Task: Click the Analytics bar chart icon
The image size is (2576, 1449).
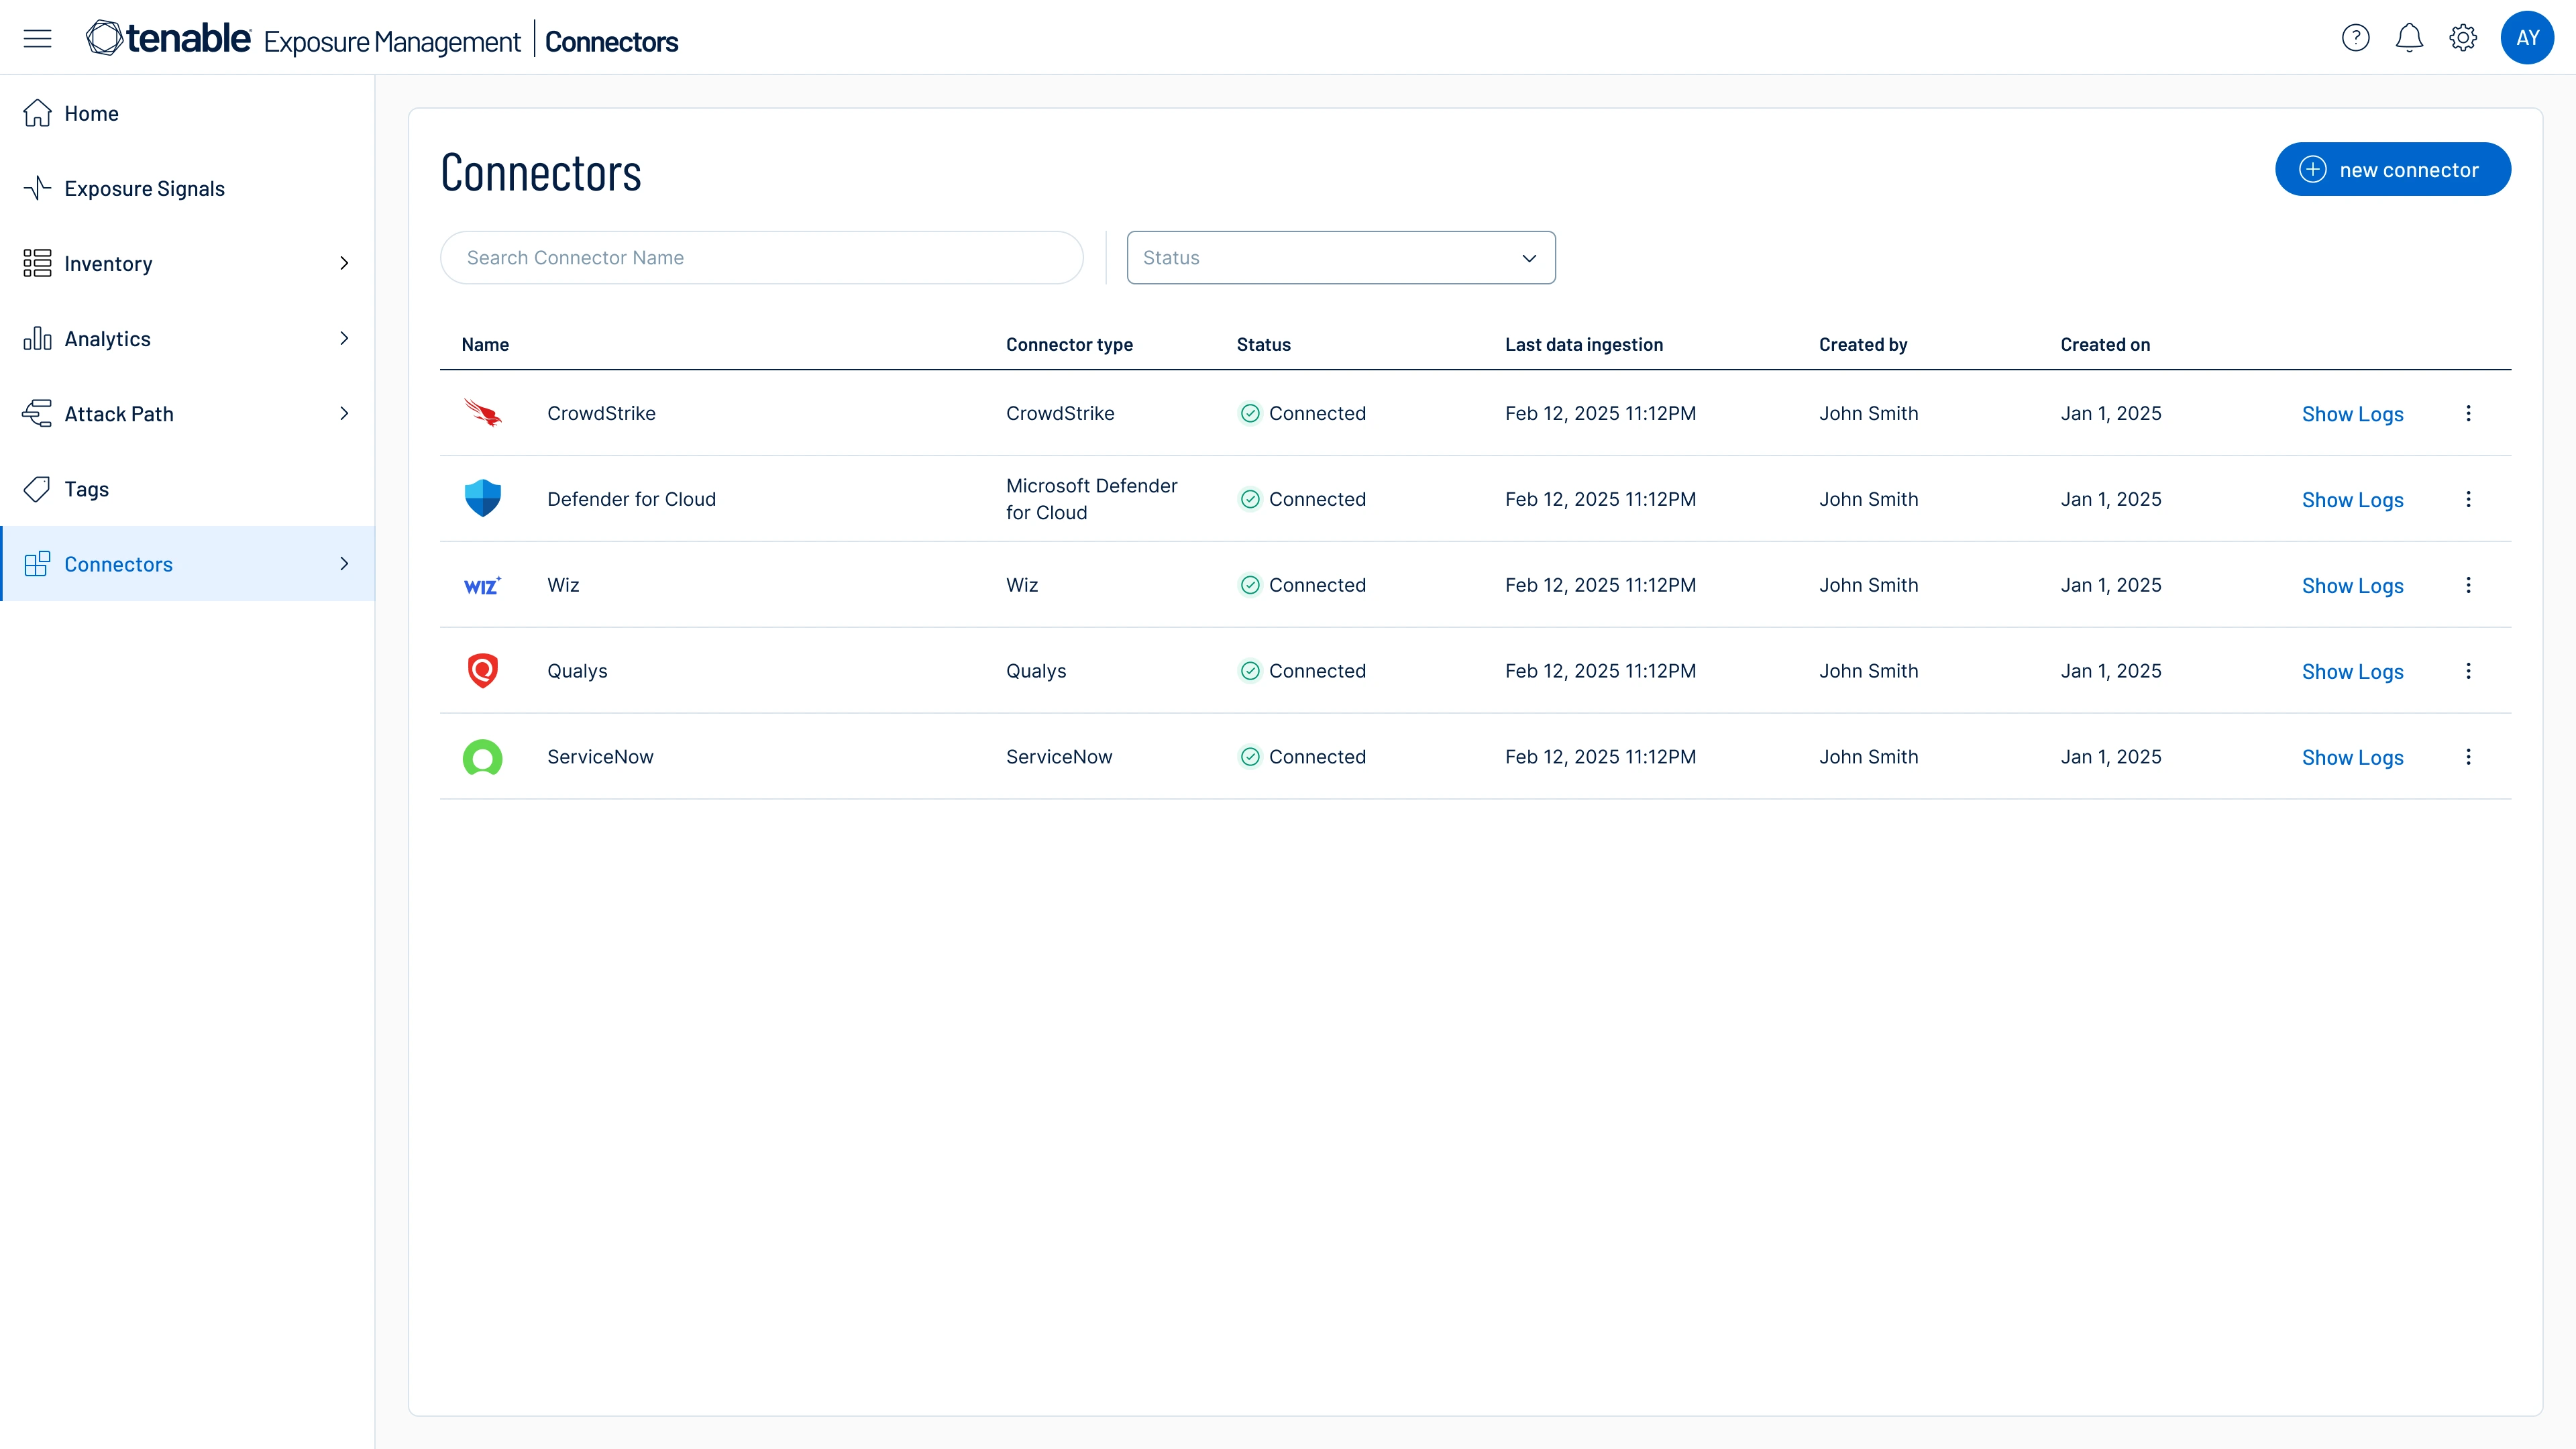Action: click(x=37, y=338)
